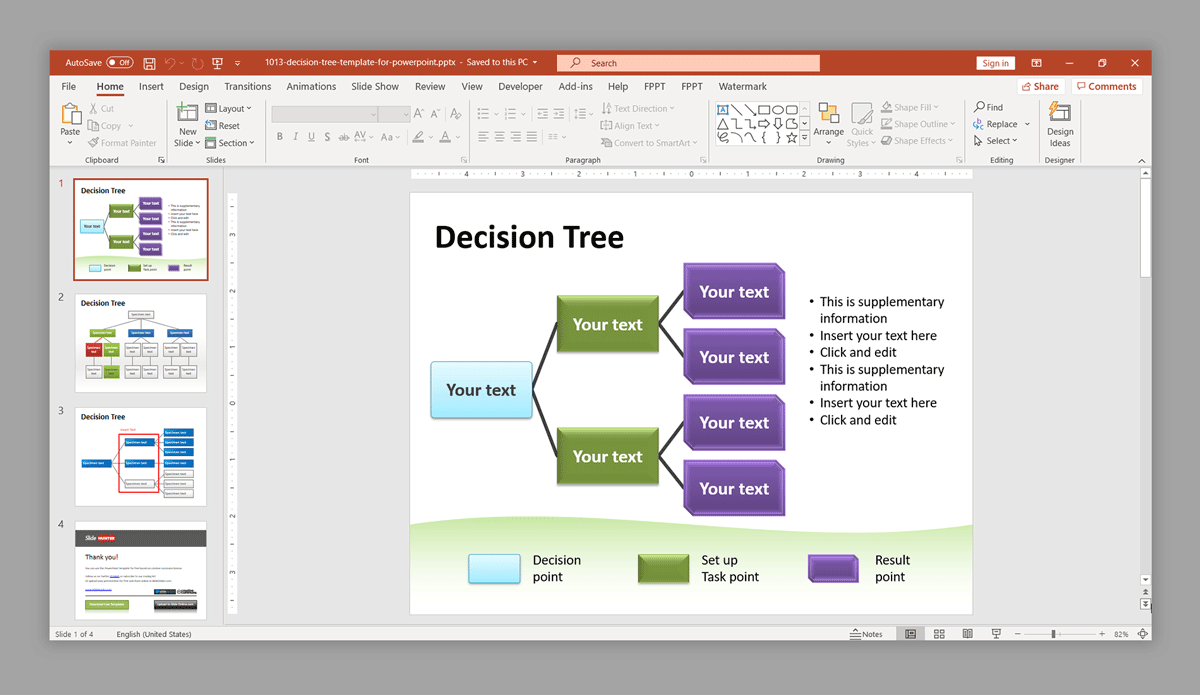Switch to the Slide Show tab
Screen dimensions: 1200x695
[375, 87]
